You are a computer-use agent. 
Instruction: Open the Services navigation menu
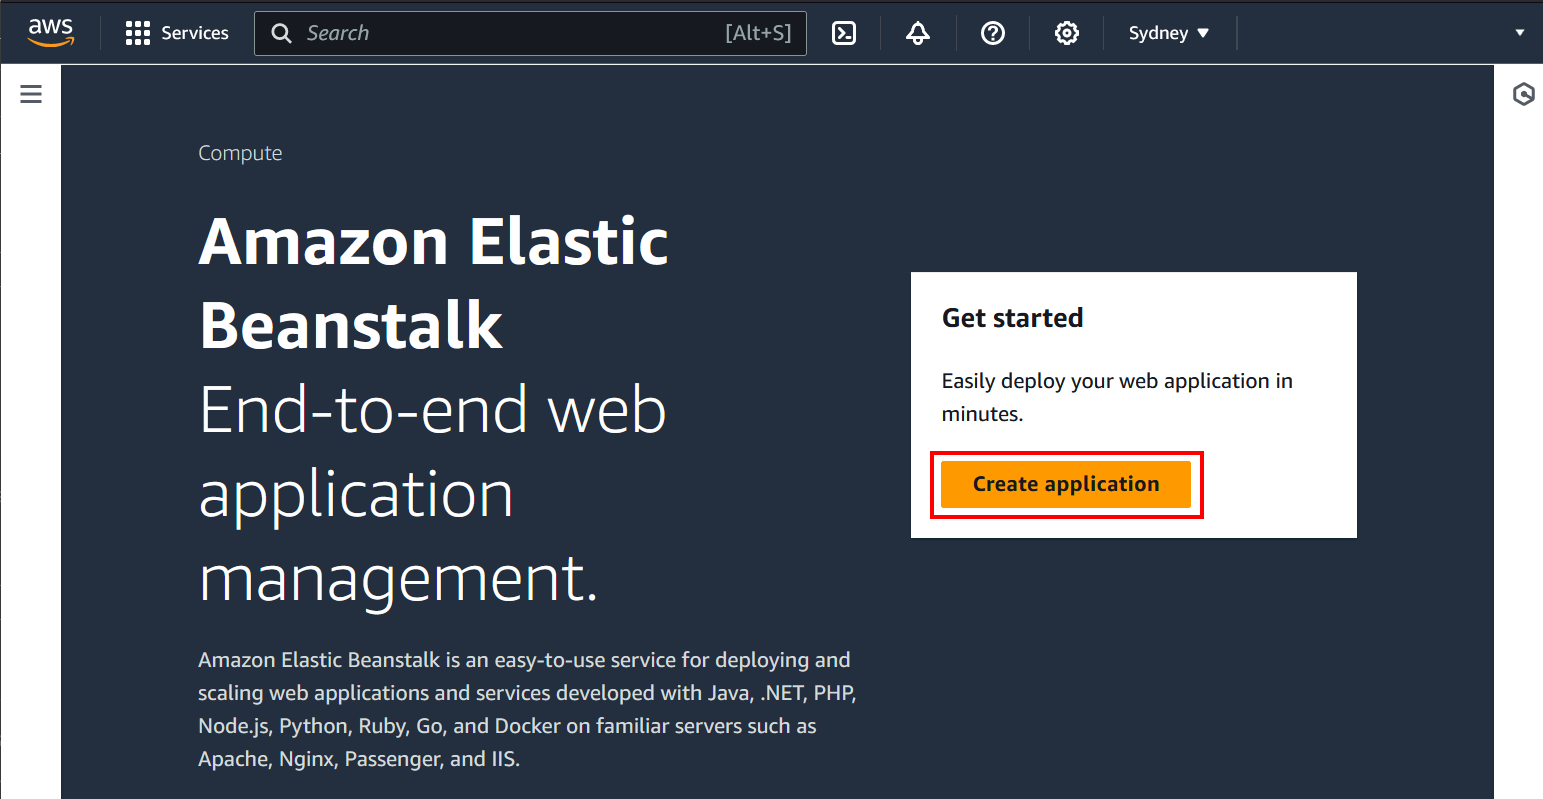click(x=177, y=32)
